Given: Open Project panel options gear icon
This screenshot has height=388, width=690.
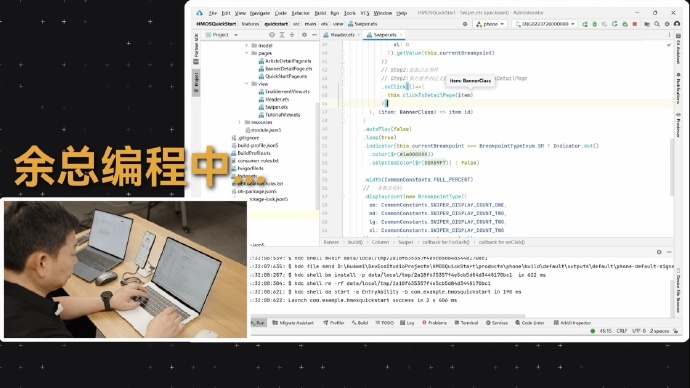Looking at the screenshot, I should pyautogui.click(x=304, y=35).
